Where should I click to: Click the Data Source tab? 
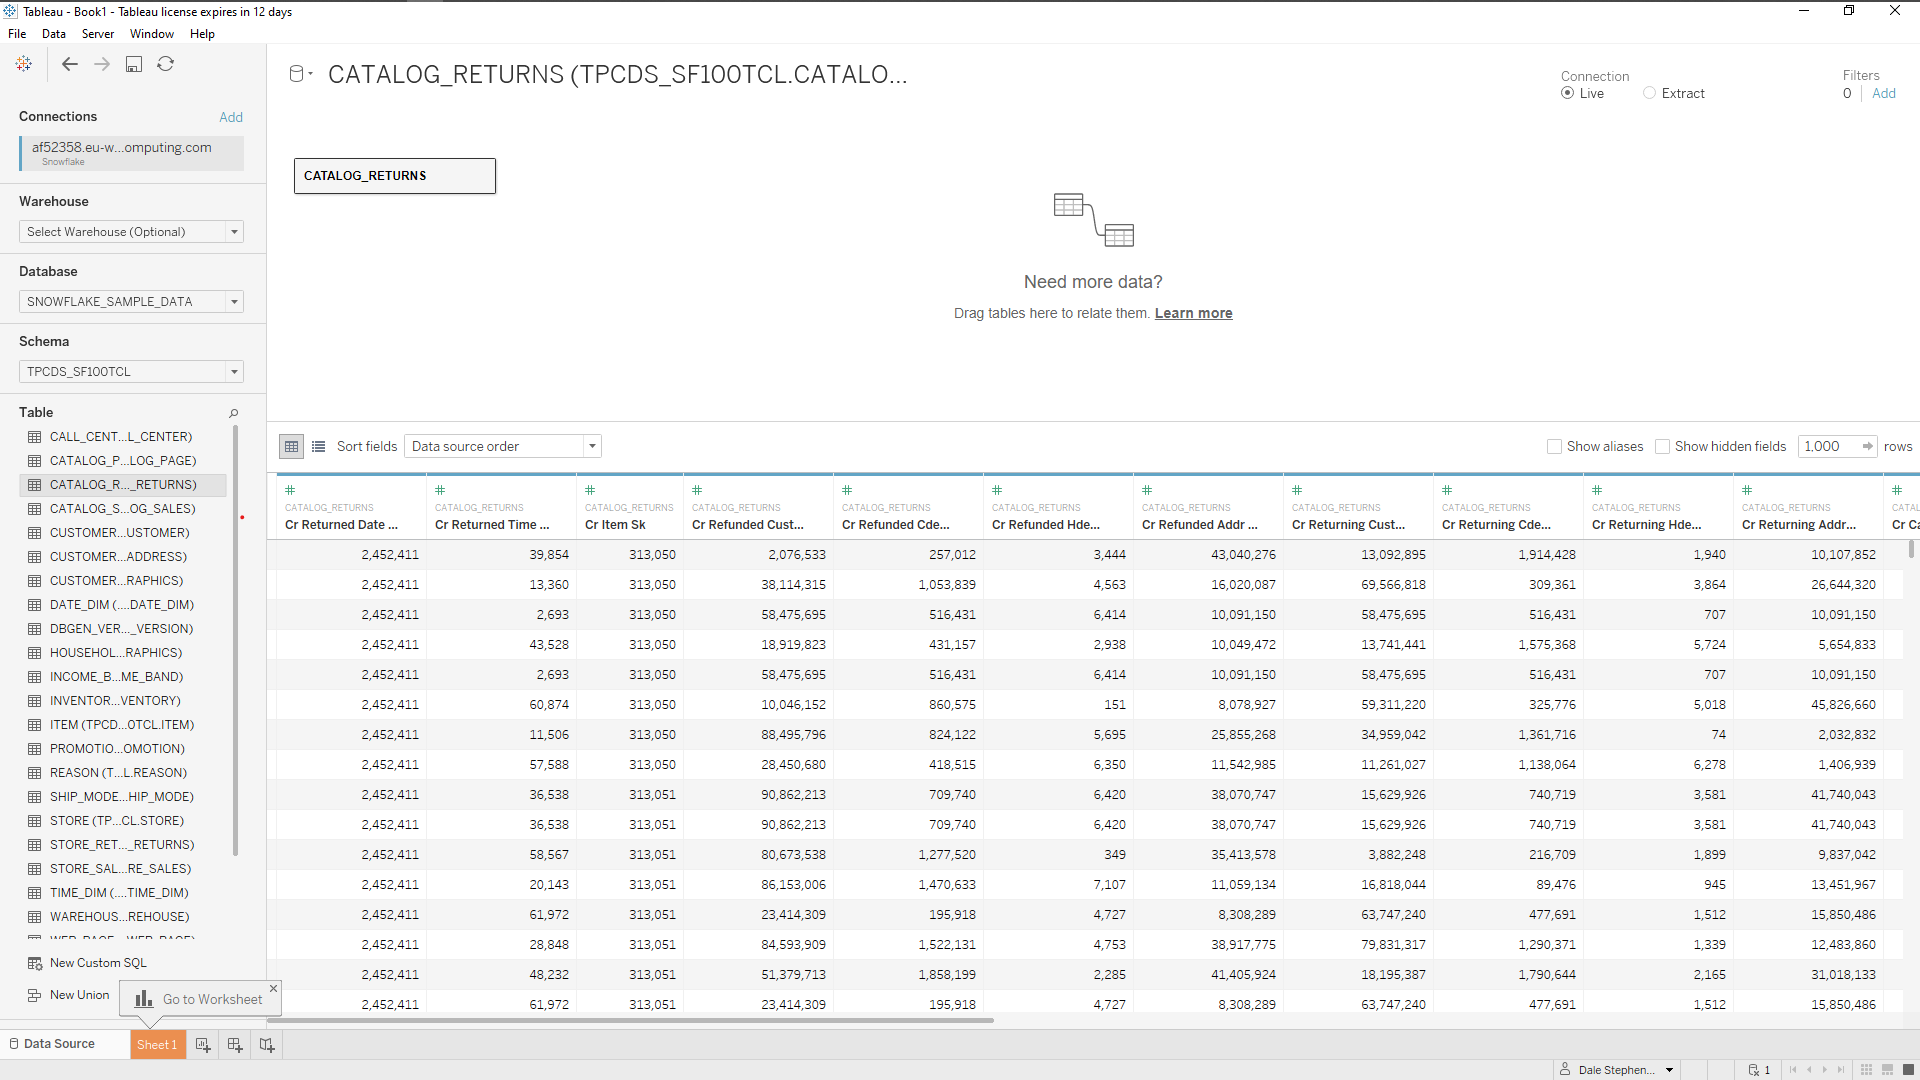pyautogui.click(x=59, y=1043)
